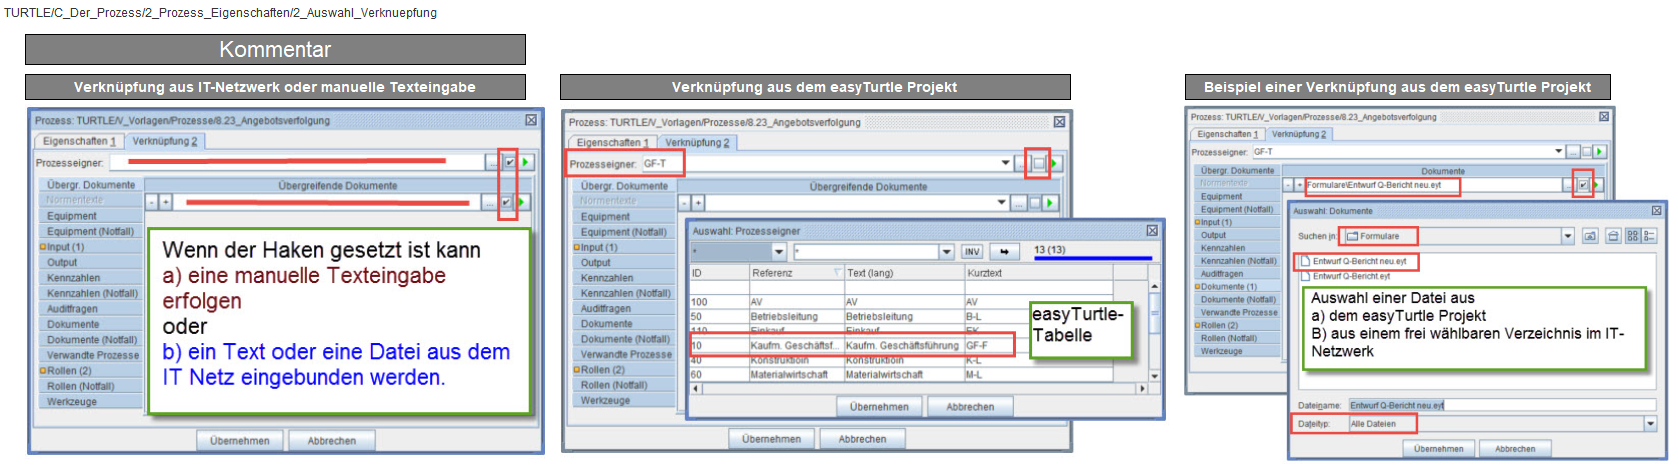Click the arrow button next to INV
Image resolution: width=1678 pixels, height=472 pixels.
click(1004, 252)
